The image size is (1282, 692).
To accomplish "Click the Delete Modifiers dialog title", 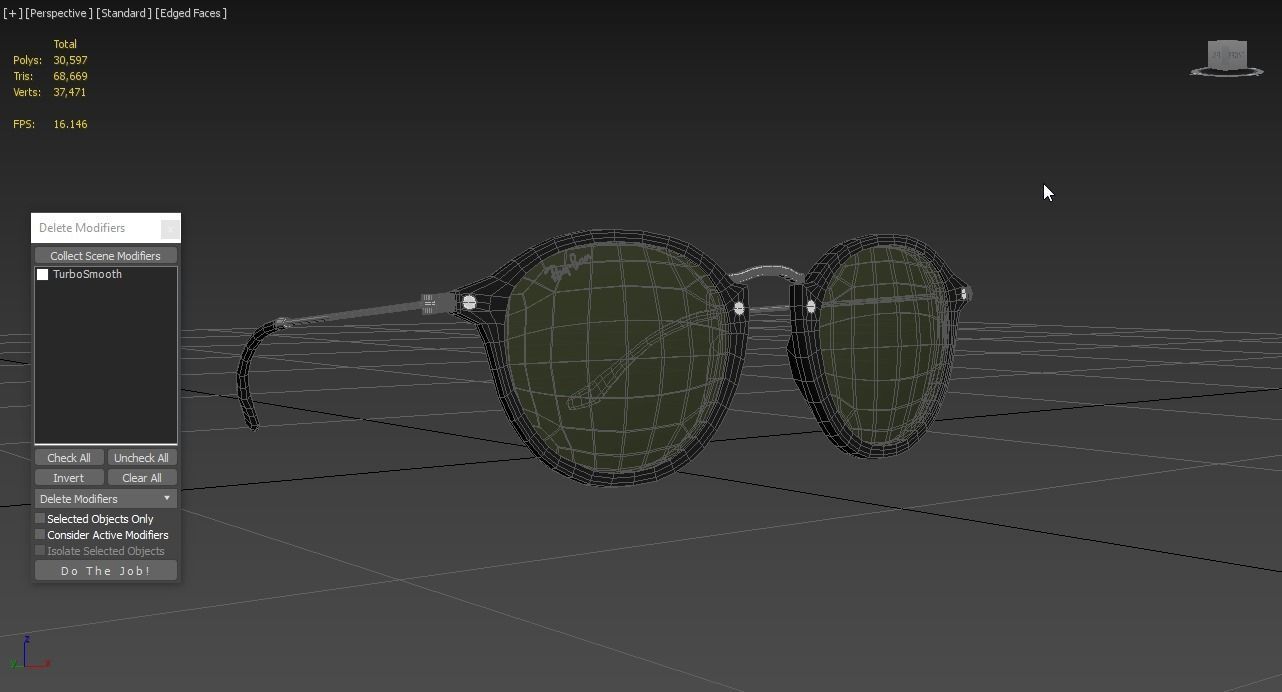I will coord(82,228).
